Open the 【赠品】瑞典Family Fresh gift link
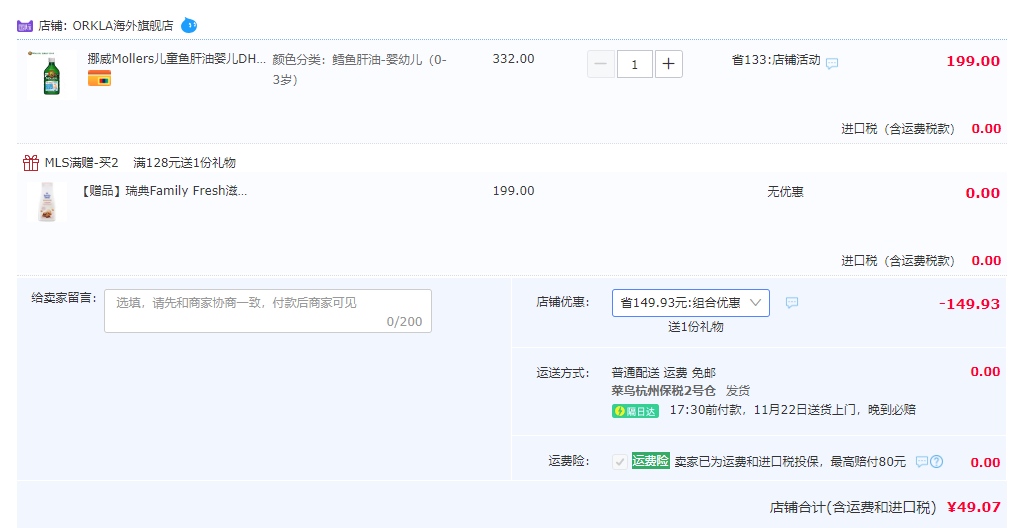The height and width of the screenshot is (528, 1011). pos(163,191)
